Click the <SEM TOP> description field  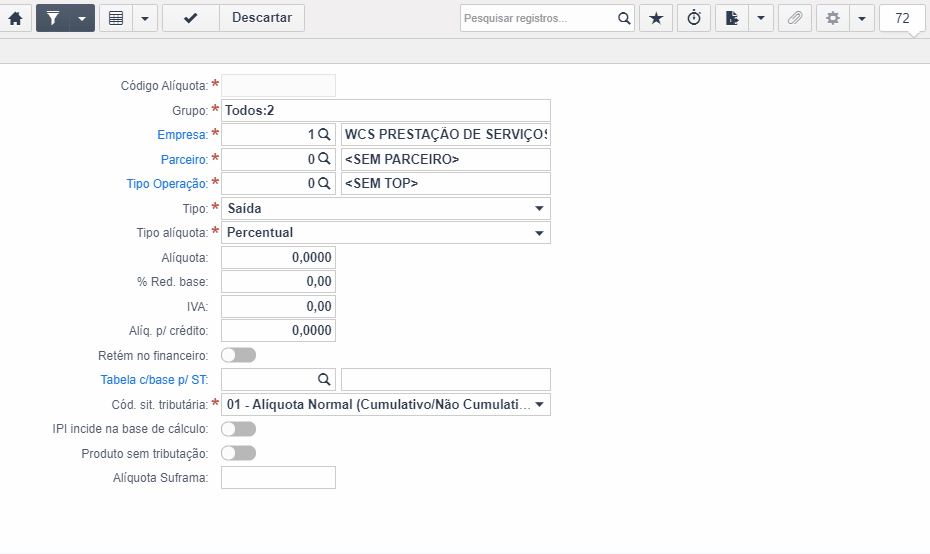tap(445, 183)
